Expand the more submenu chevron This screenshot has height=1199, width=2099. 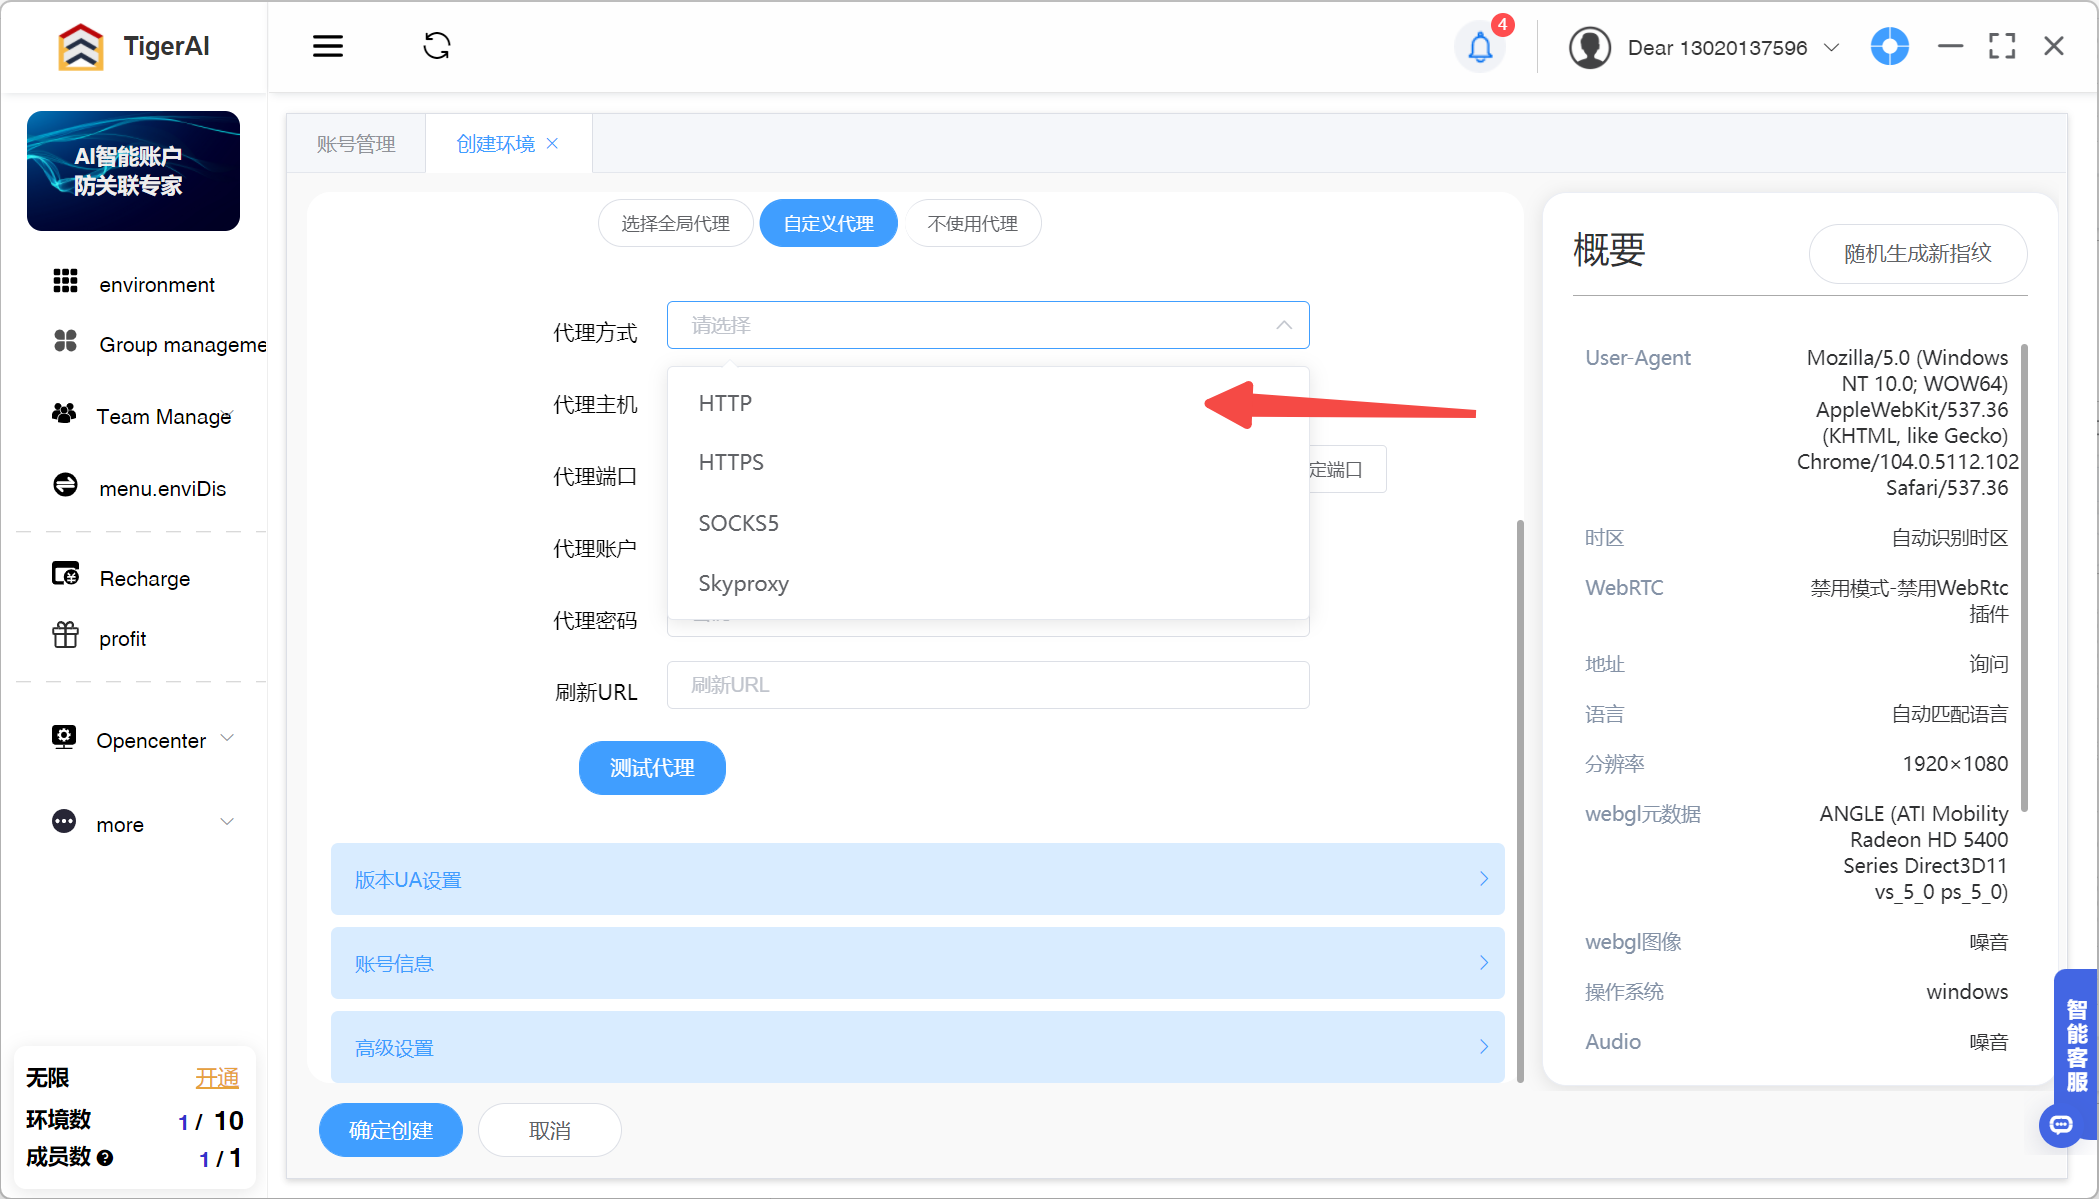[227, 822]
